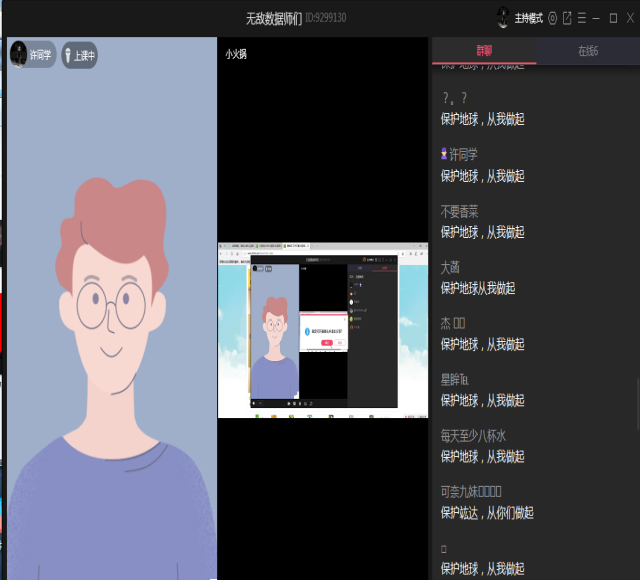This screenshot has height=580, width=640.
Task: Switch to the 群聊 chat tab
Action: pyautogui.click(x=484, y=51)
